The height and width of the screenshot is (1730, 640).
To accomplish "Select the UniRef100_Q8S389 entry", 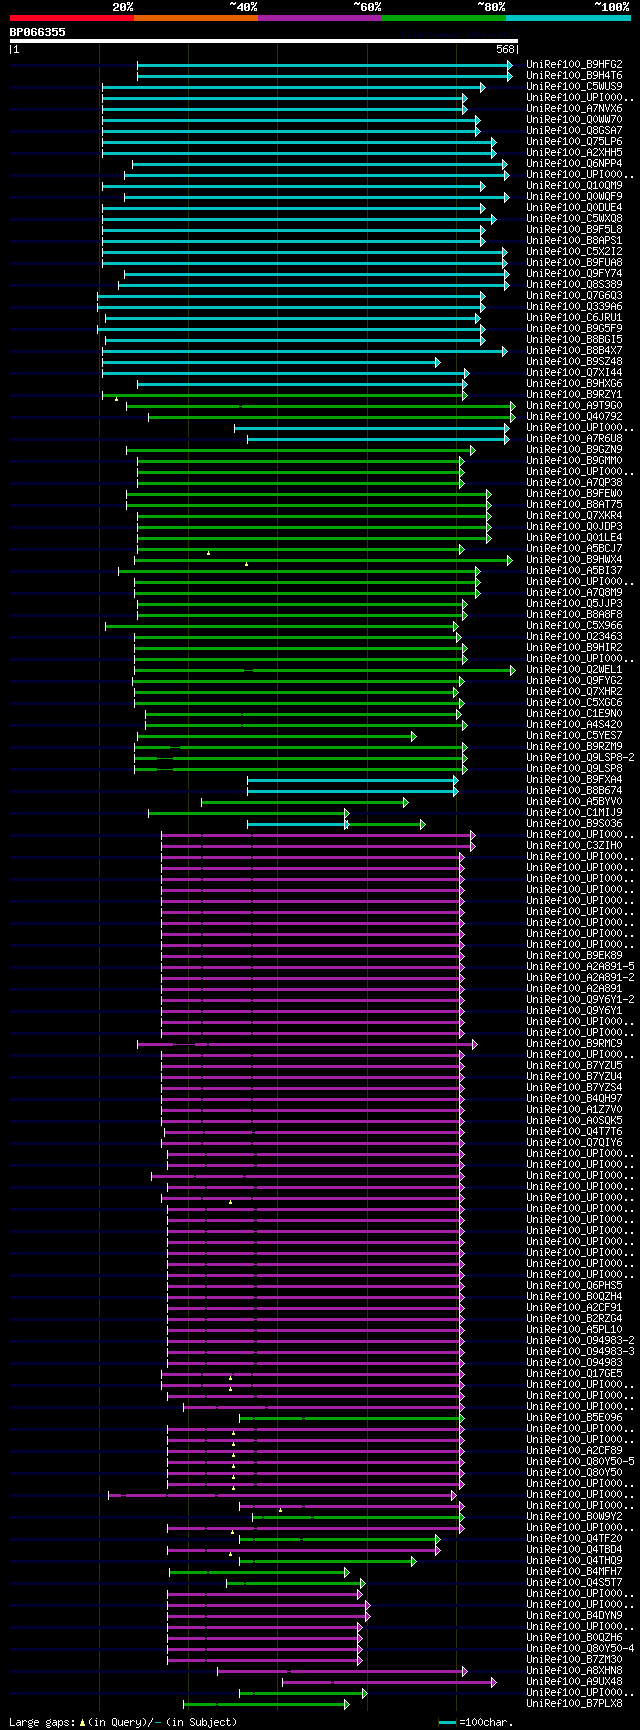I will (574, 284).
